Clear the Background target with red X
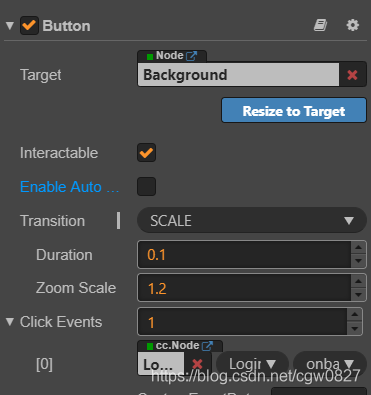 pos(352,75)
